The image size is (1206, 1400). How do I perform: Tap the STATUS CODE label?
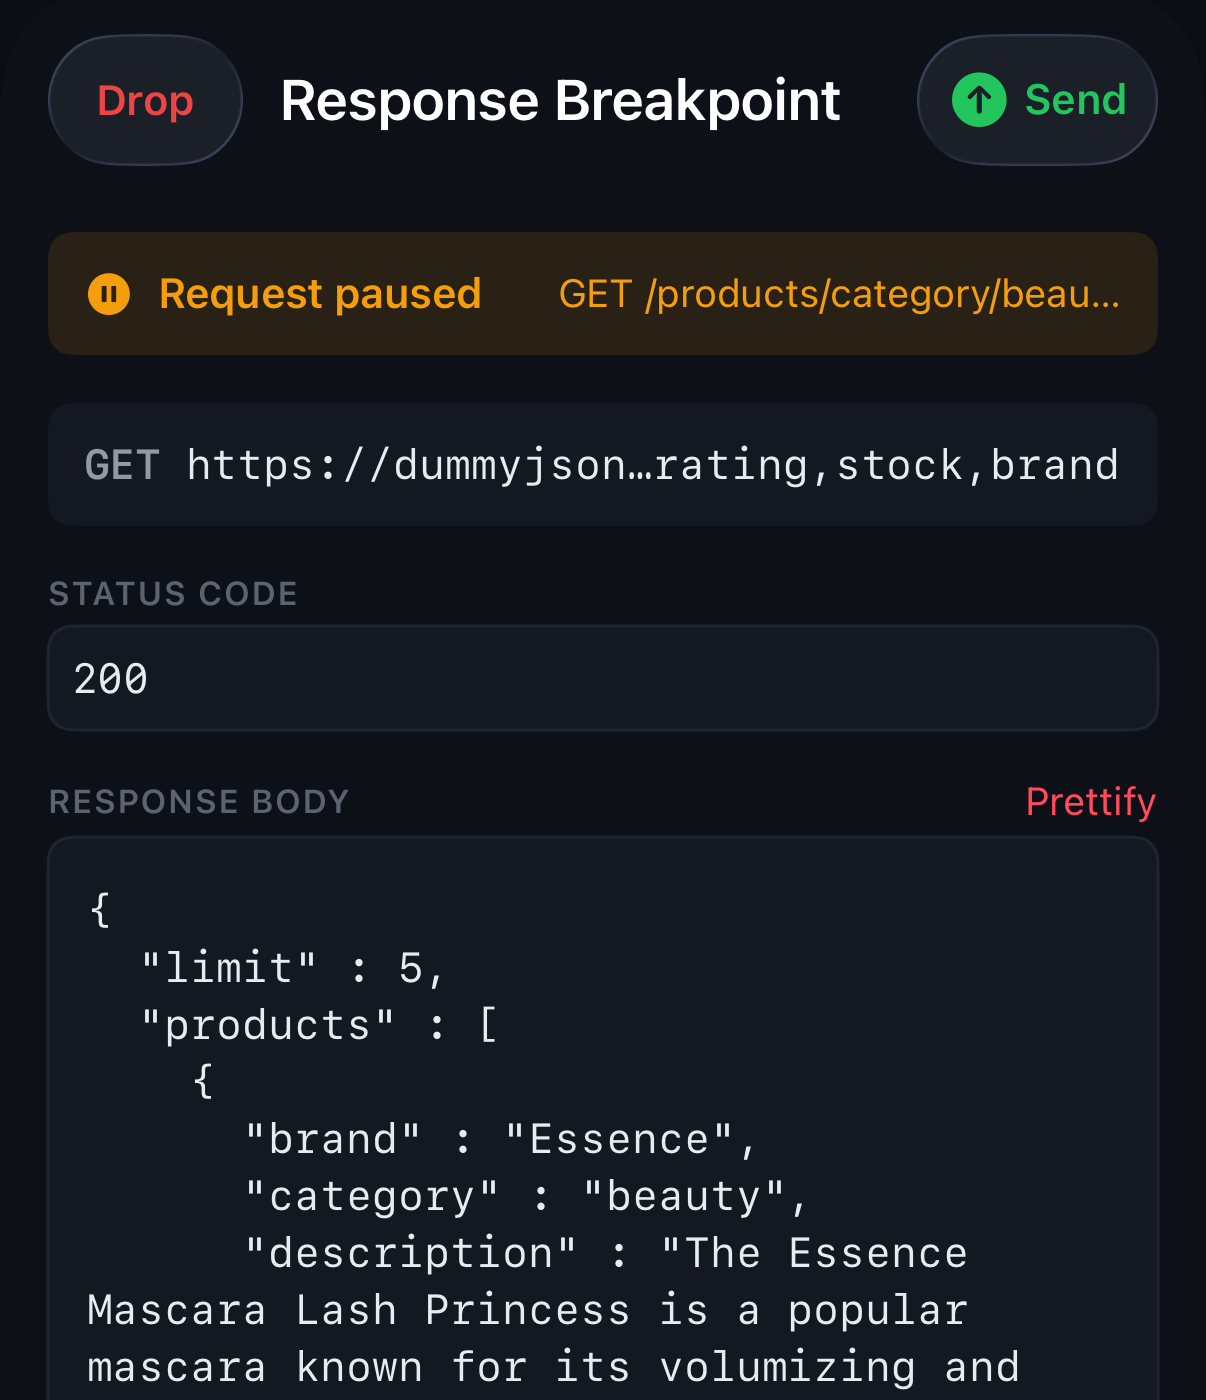pyautogui.click(x=172, y=592)
